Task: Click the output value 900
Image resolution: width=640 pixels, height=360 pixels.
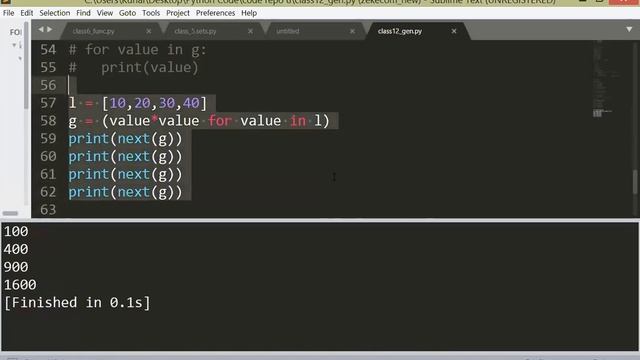Action: (16, 267)
